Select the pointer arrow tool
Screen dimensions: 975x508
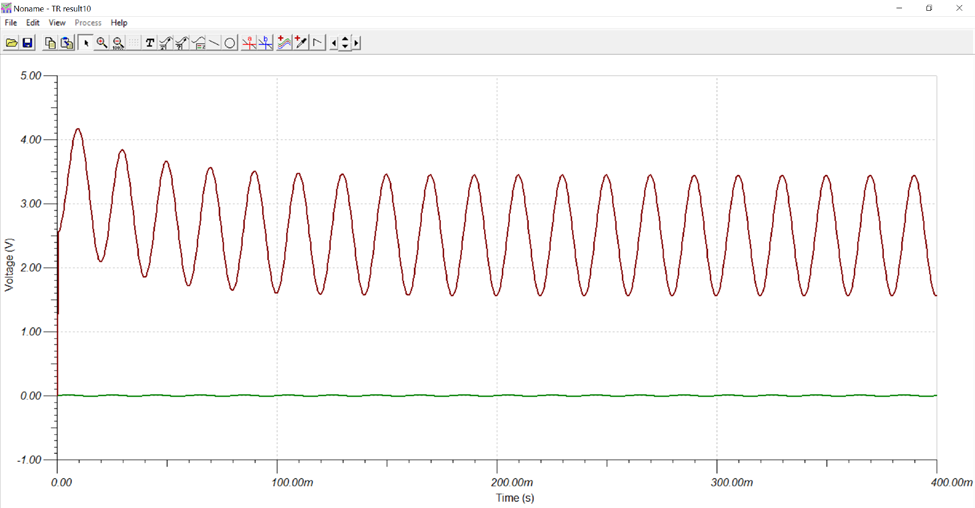coord(86,43)
